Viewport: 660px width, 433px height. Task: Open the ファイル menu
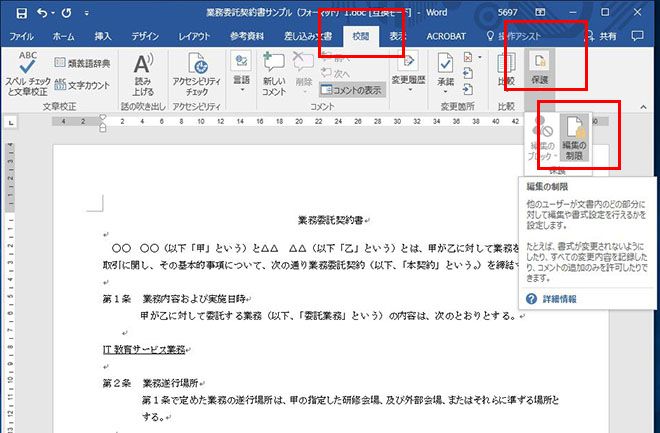22,37
